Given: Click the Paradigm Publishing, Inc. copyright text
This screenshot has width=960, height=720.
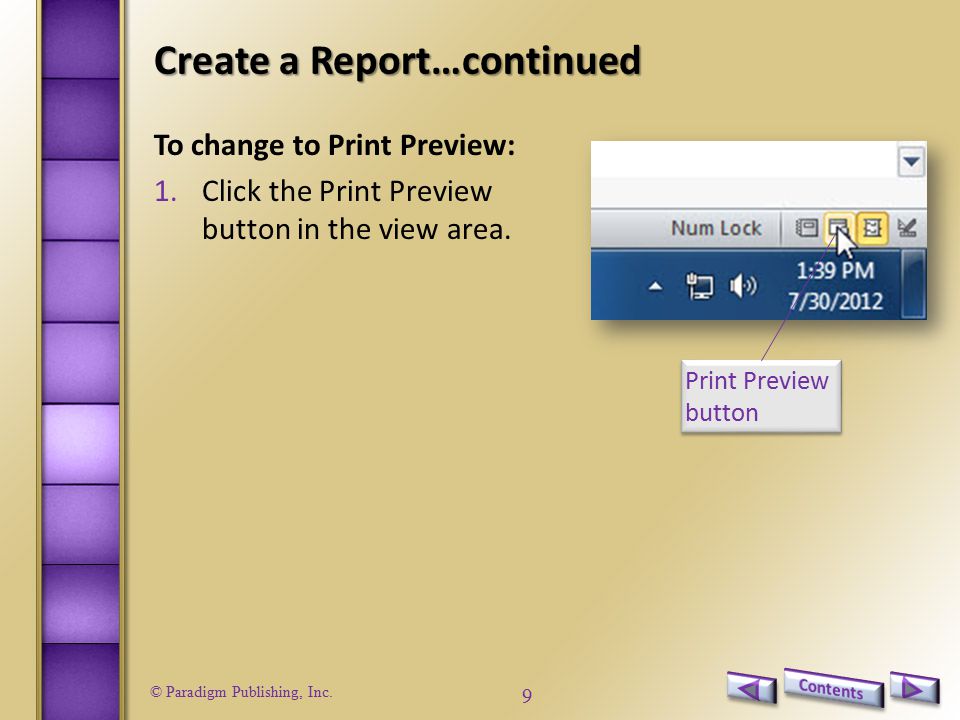Looking at the screenshot, I should 241,692.
